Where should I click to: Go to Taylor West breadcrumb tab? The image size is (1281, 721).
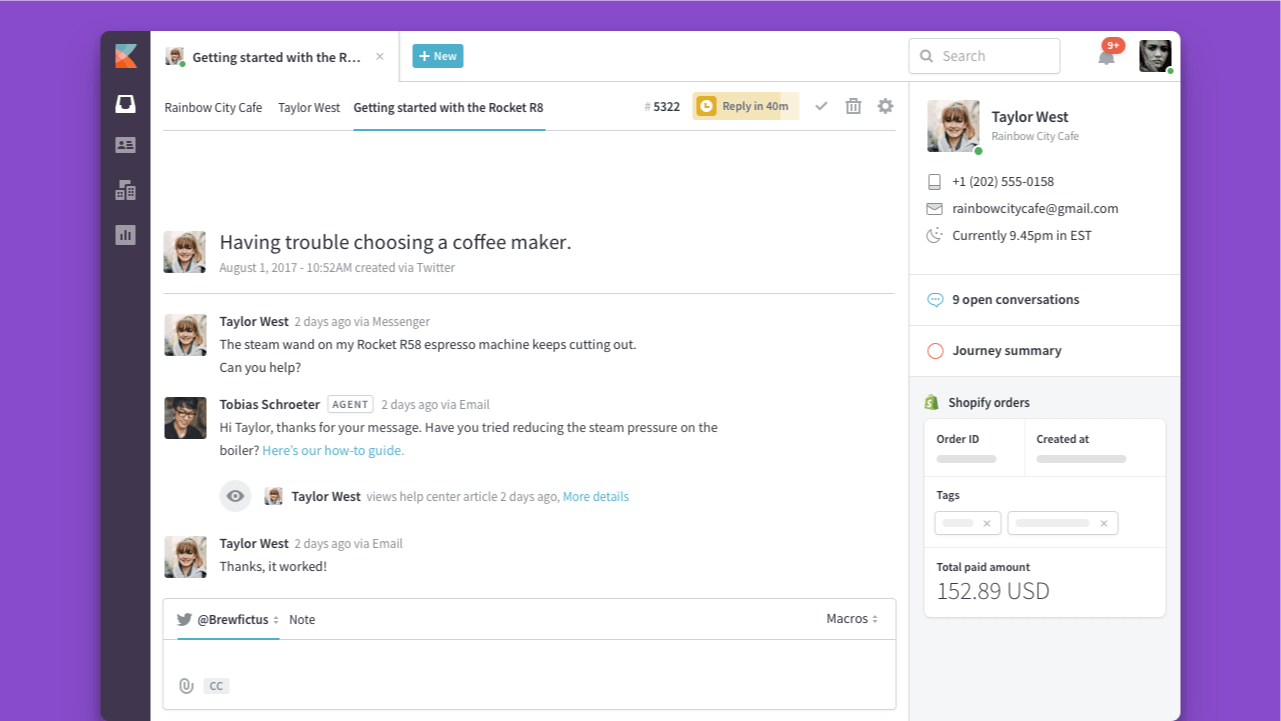click(x=309, y=107)
